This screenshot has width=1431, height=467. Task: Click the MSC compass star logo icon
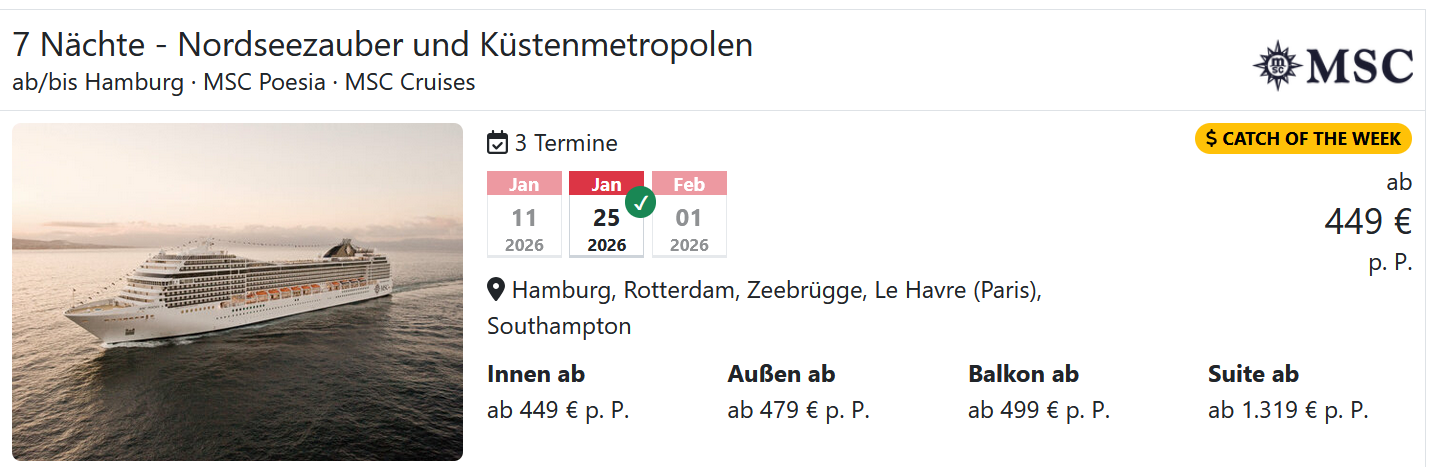click(x=1277, y=66)
